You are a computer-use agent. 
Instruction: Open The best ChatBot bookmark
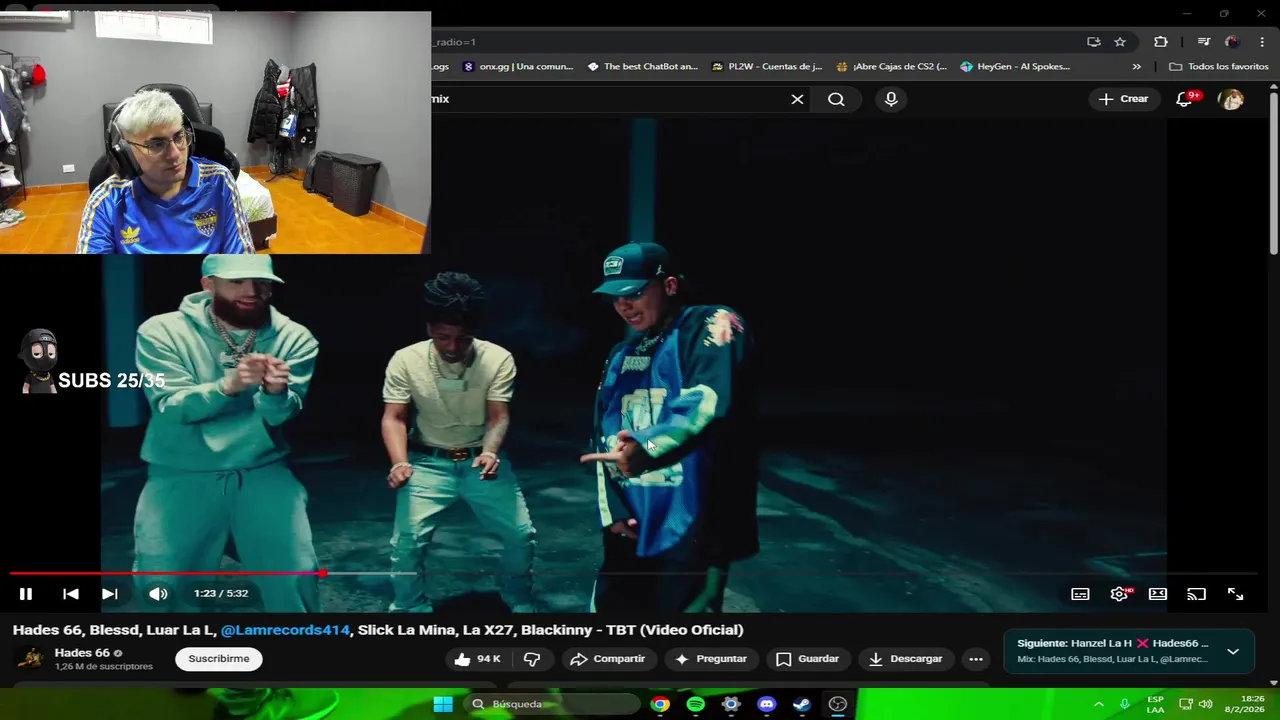[x=642, y=67]
